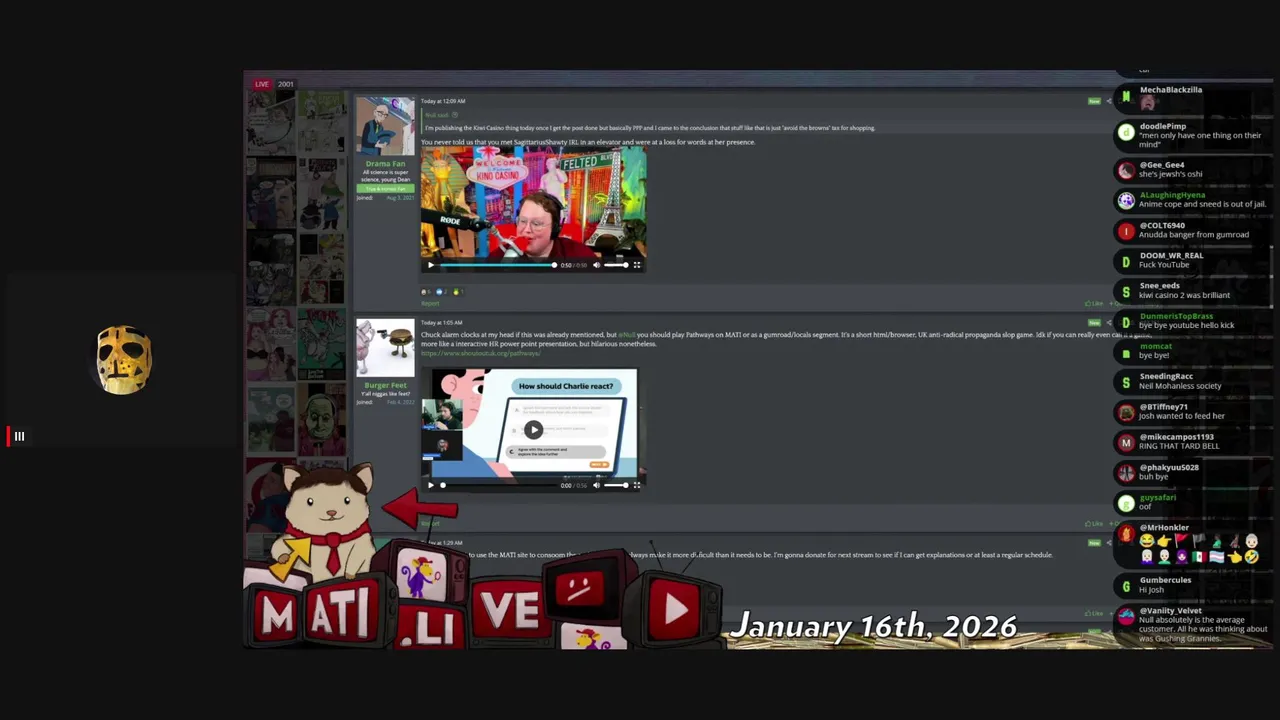Open ALaughingHyena's chat avatar
Screen dimensions: 1280x720
[1126, 201]
